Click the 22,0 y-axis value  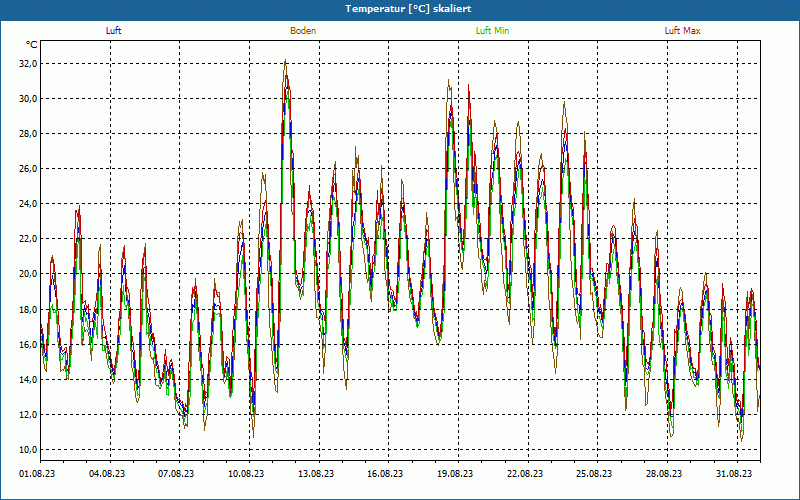[28, 239]
